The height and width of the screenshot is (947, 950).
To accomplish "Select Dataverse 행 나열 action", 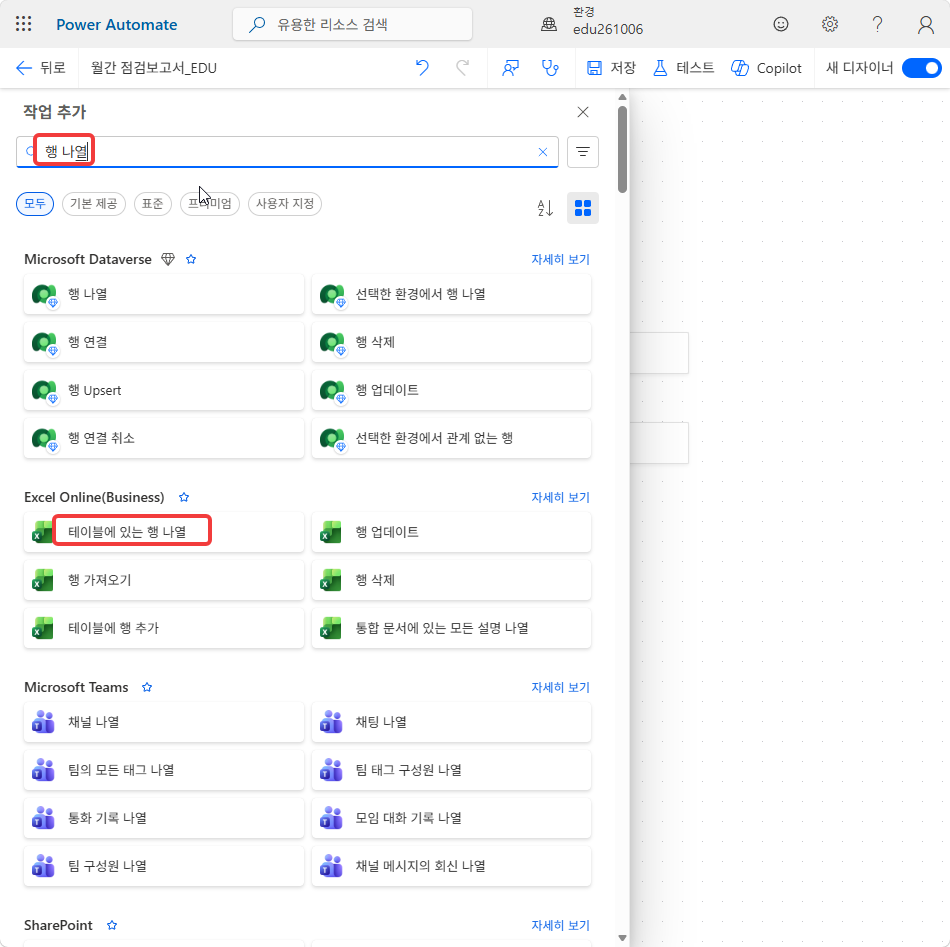I will [164, 294].
